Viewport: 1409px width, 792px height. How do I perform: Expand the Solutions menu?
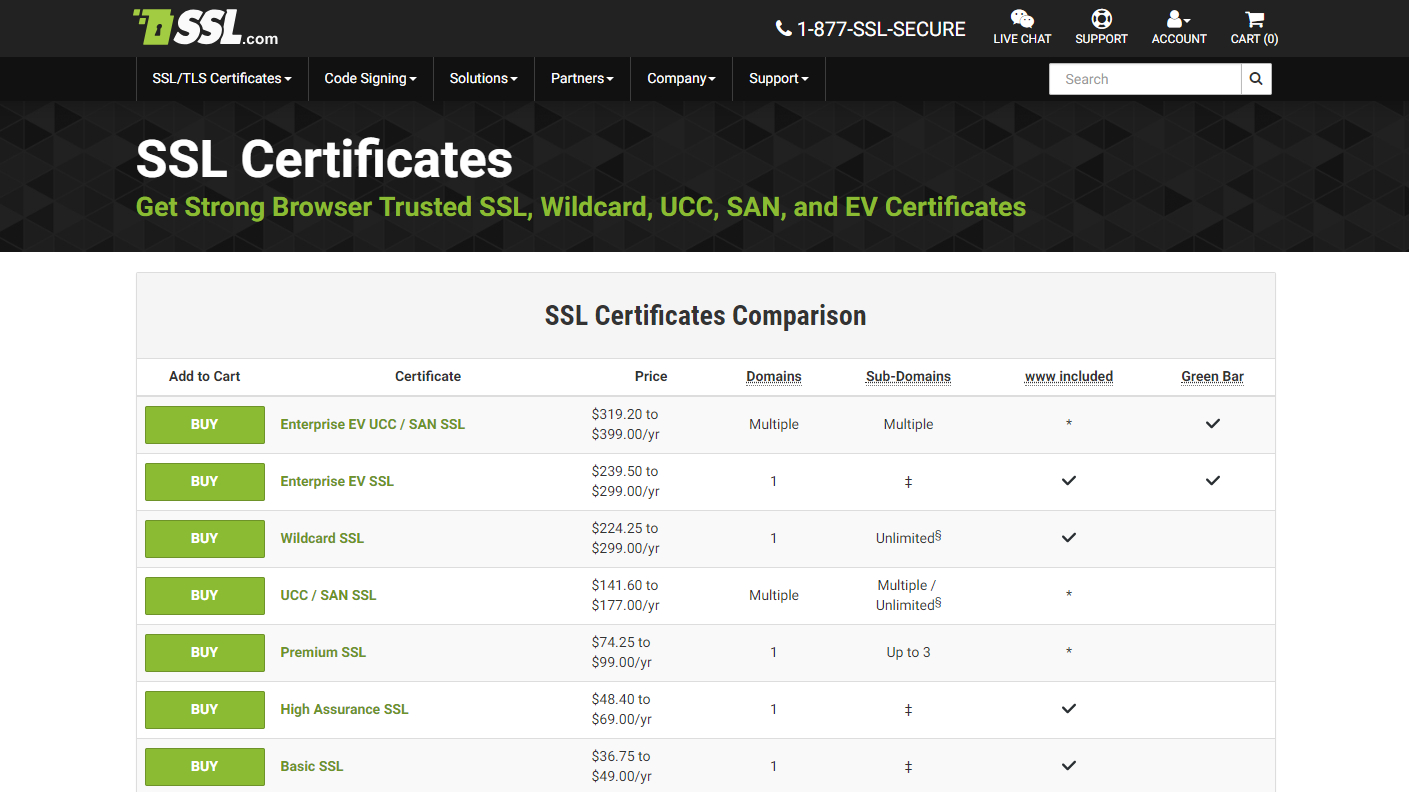pyautogui.click(x=484, y=78)
